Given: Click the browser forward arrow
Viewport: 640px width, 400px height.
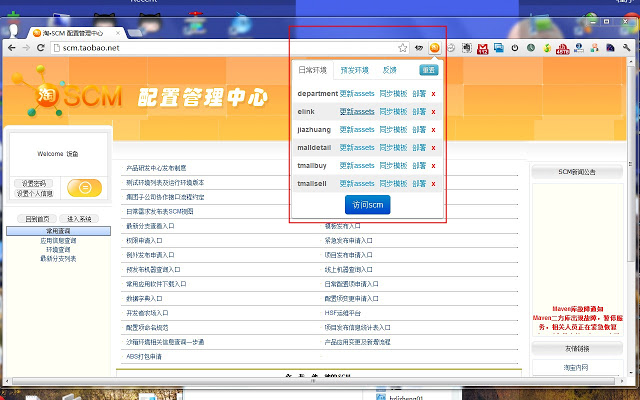Looking at the screenshot, I should click(x=26, y=48).
